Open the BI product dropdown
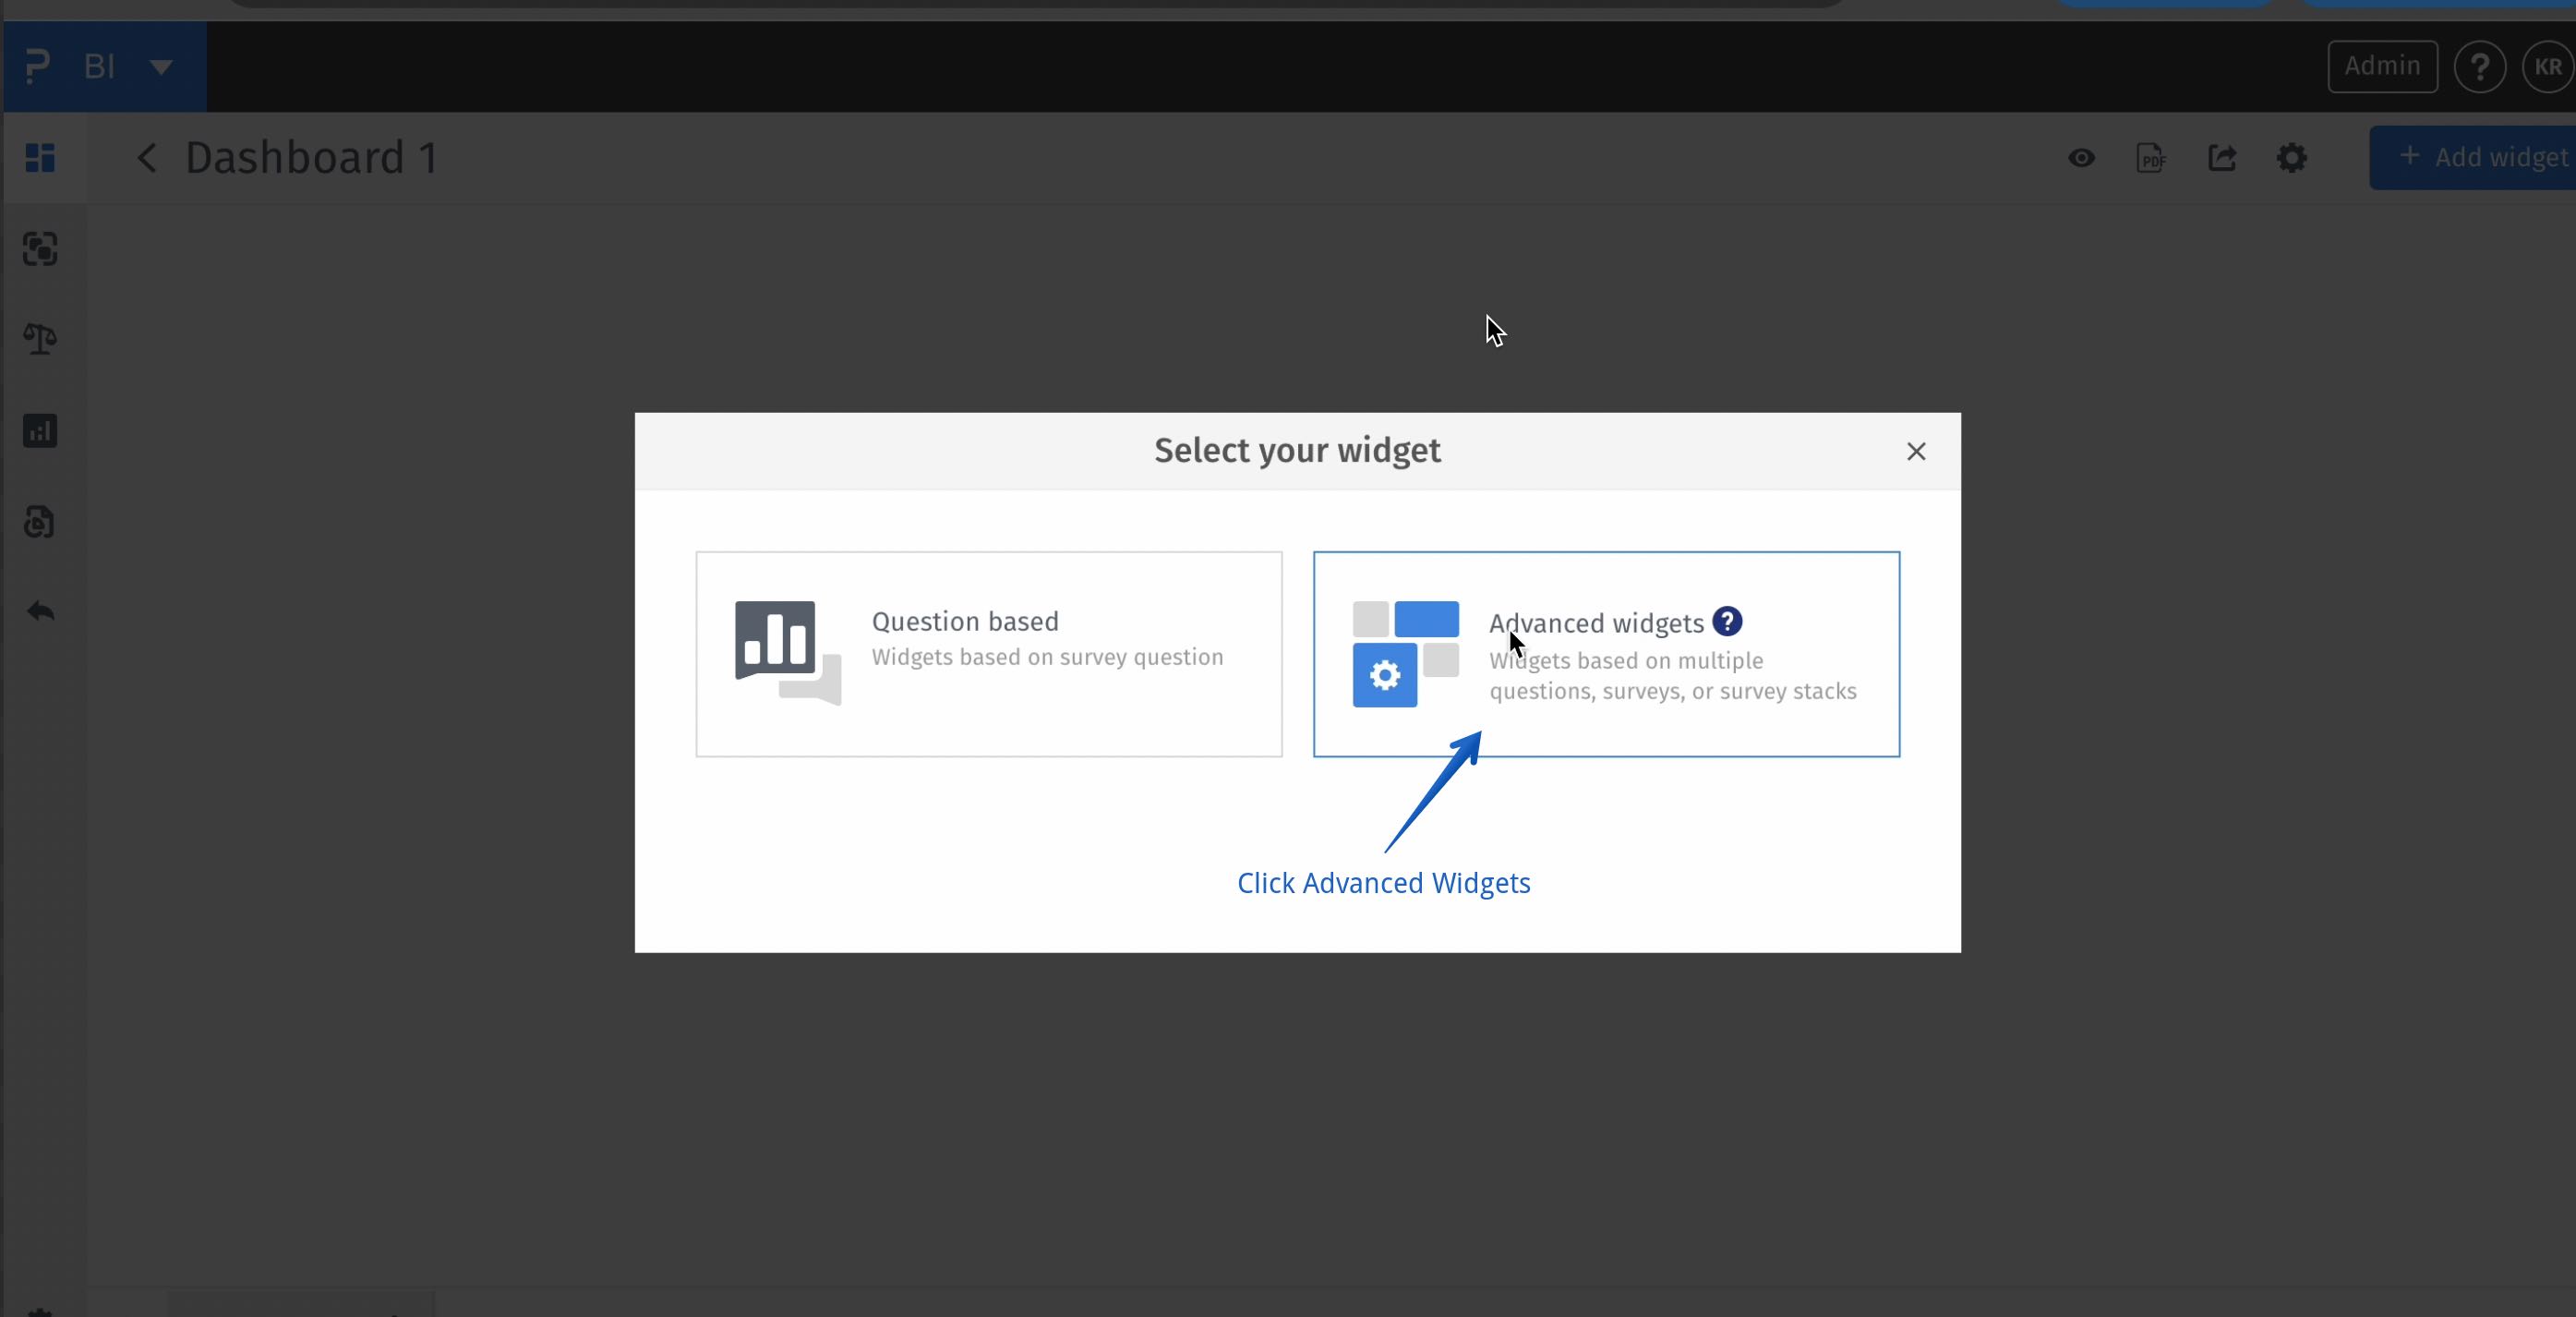Image resolution: width=2576 pixels, height=1317 pixels. click(x=161, y=66)
